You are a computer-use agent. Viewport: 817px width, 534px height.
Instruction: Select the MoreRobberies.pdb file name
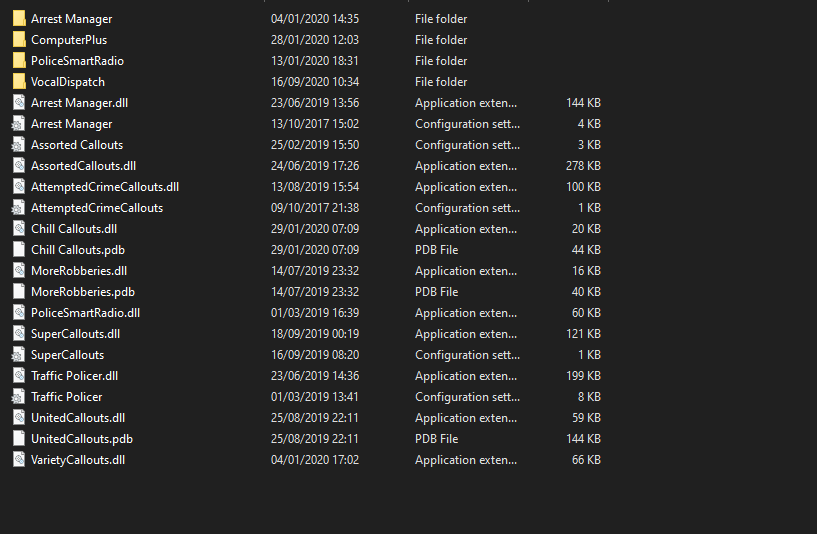[x=82, y=292]
